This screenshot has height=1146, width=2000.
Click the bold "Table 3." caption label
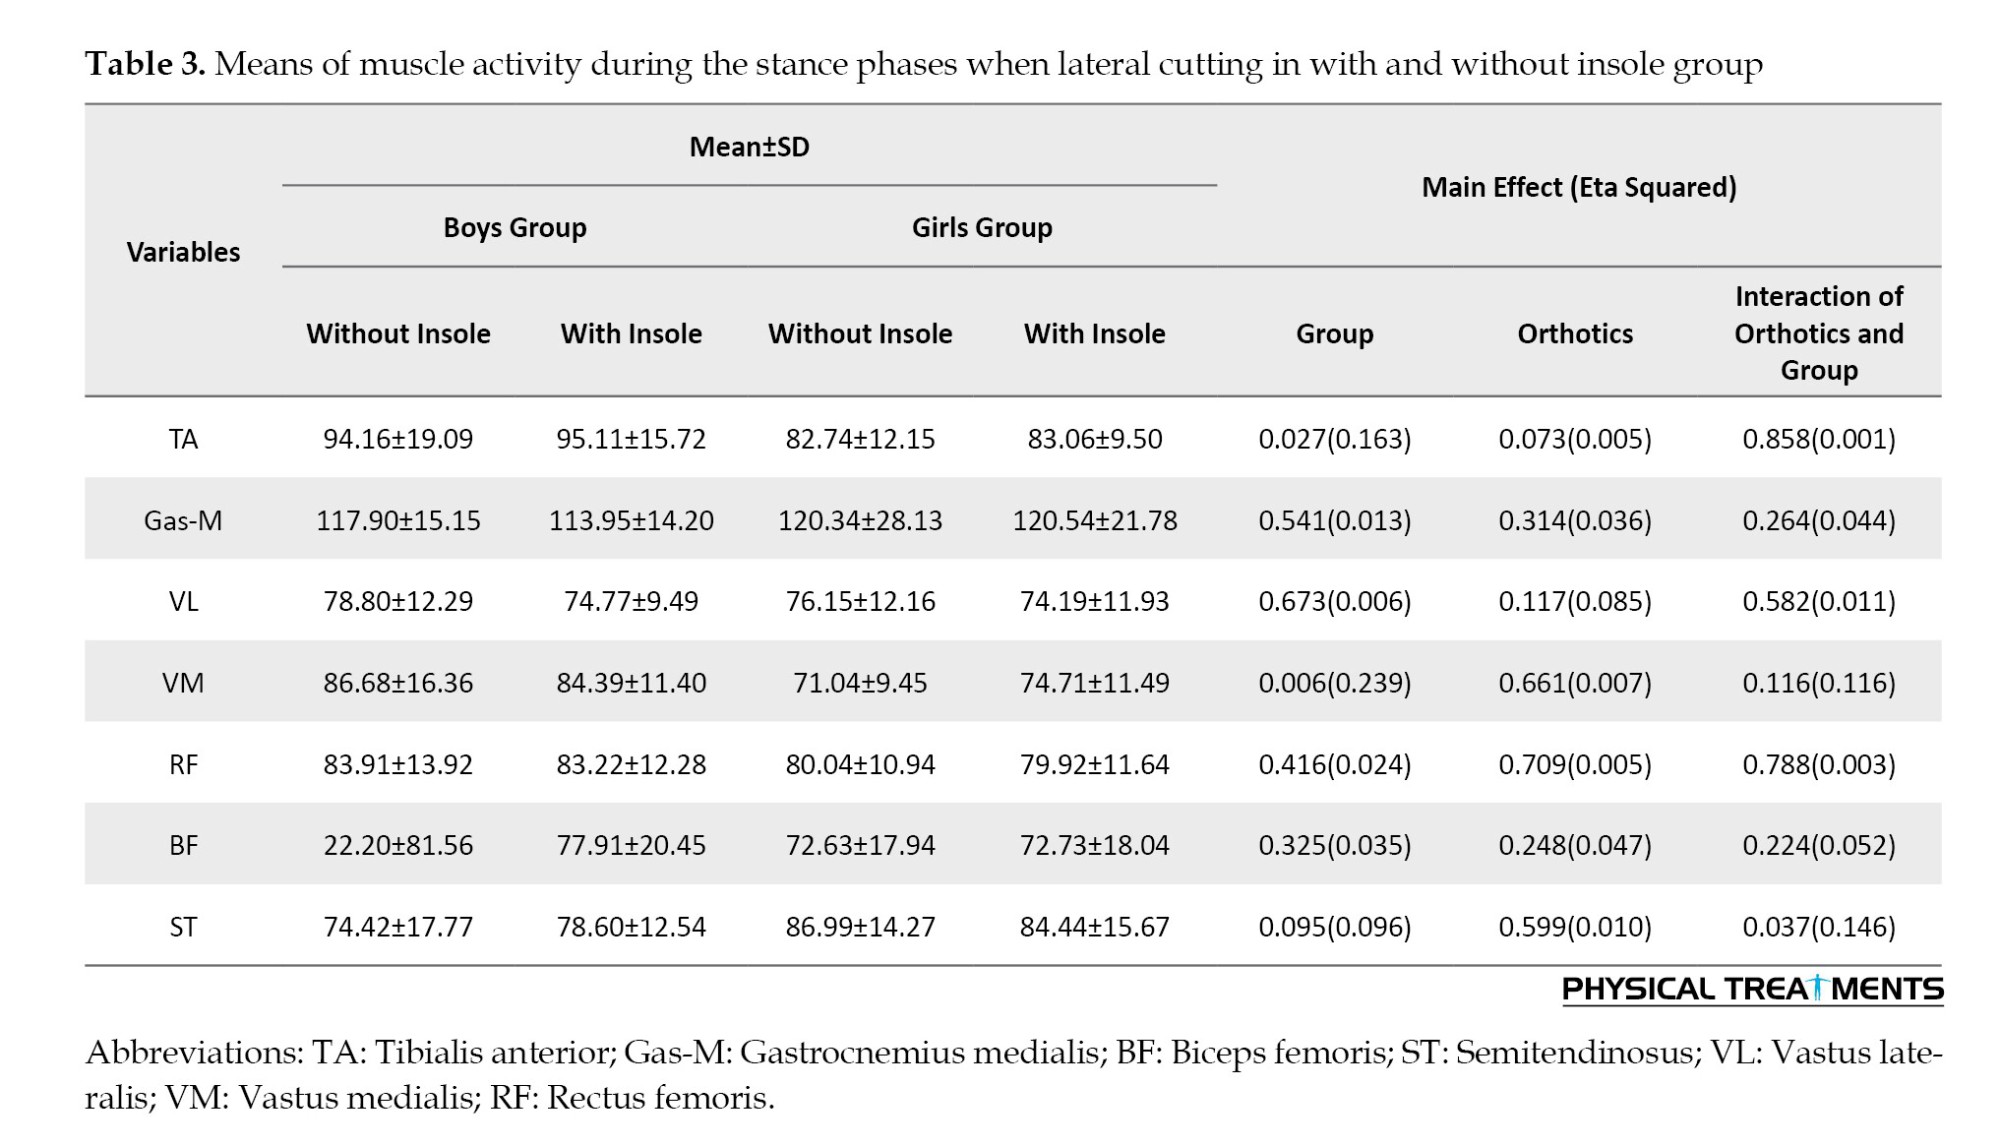click(x=145, y=64)
